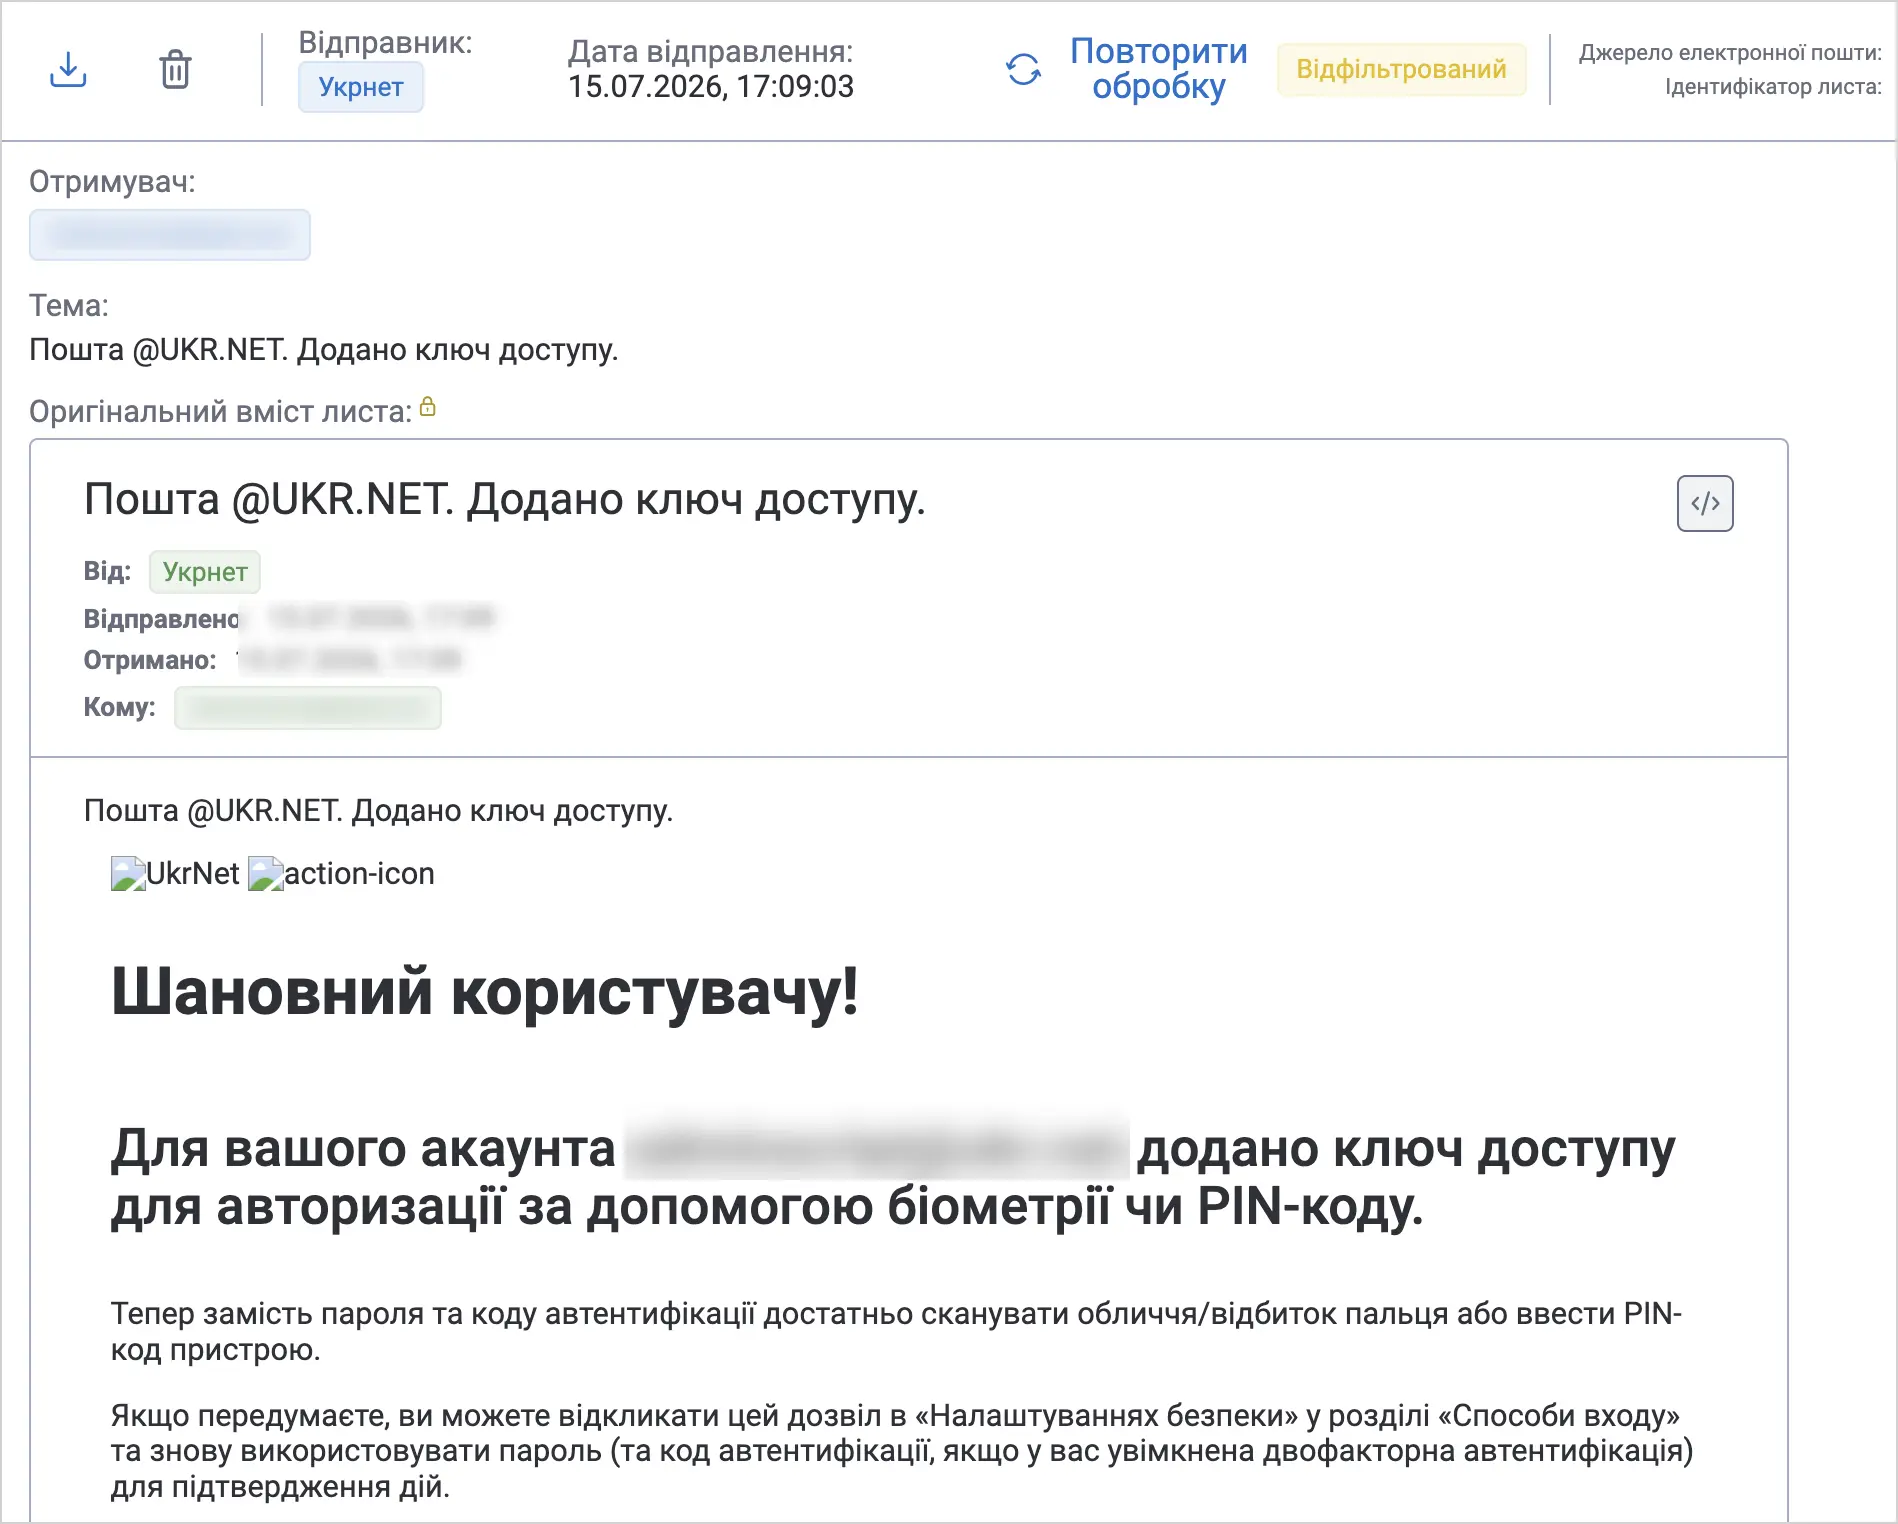
Task: Click the send date 15.07.2026, 17:09:03
Action: click(711, 87)
